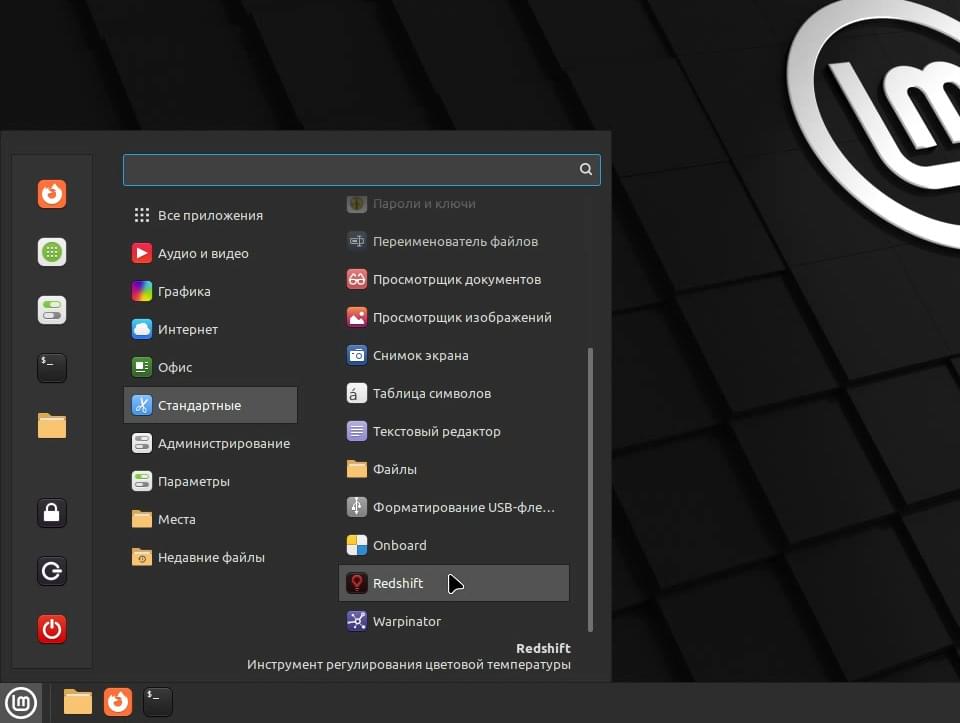The width and height of the screenshot is (960, 723).
Task: Open the Администрирование category
Action: pos(211,443)
